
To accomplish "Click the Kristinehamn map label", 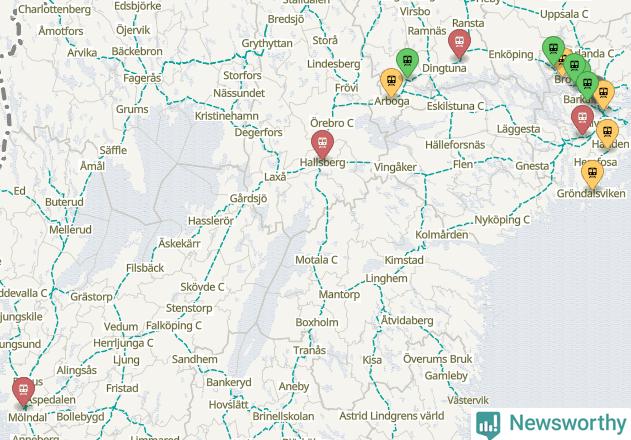I will (x=227, y=116).
